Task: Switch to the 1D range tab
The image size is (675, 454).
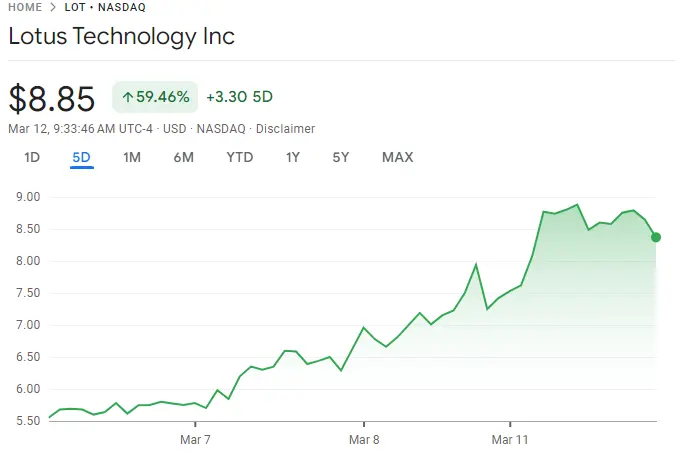Action: click(x=31, y=157)
